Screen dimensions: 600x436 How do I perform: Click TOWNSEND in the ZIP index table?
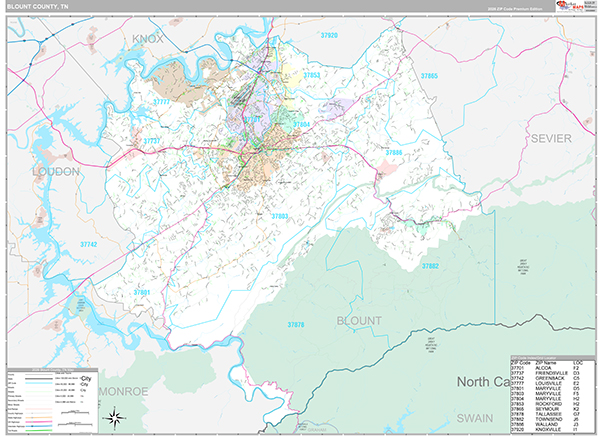tap(549, 419)
